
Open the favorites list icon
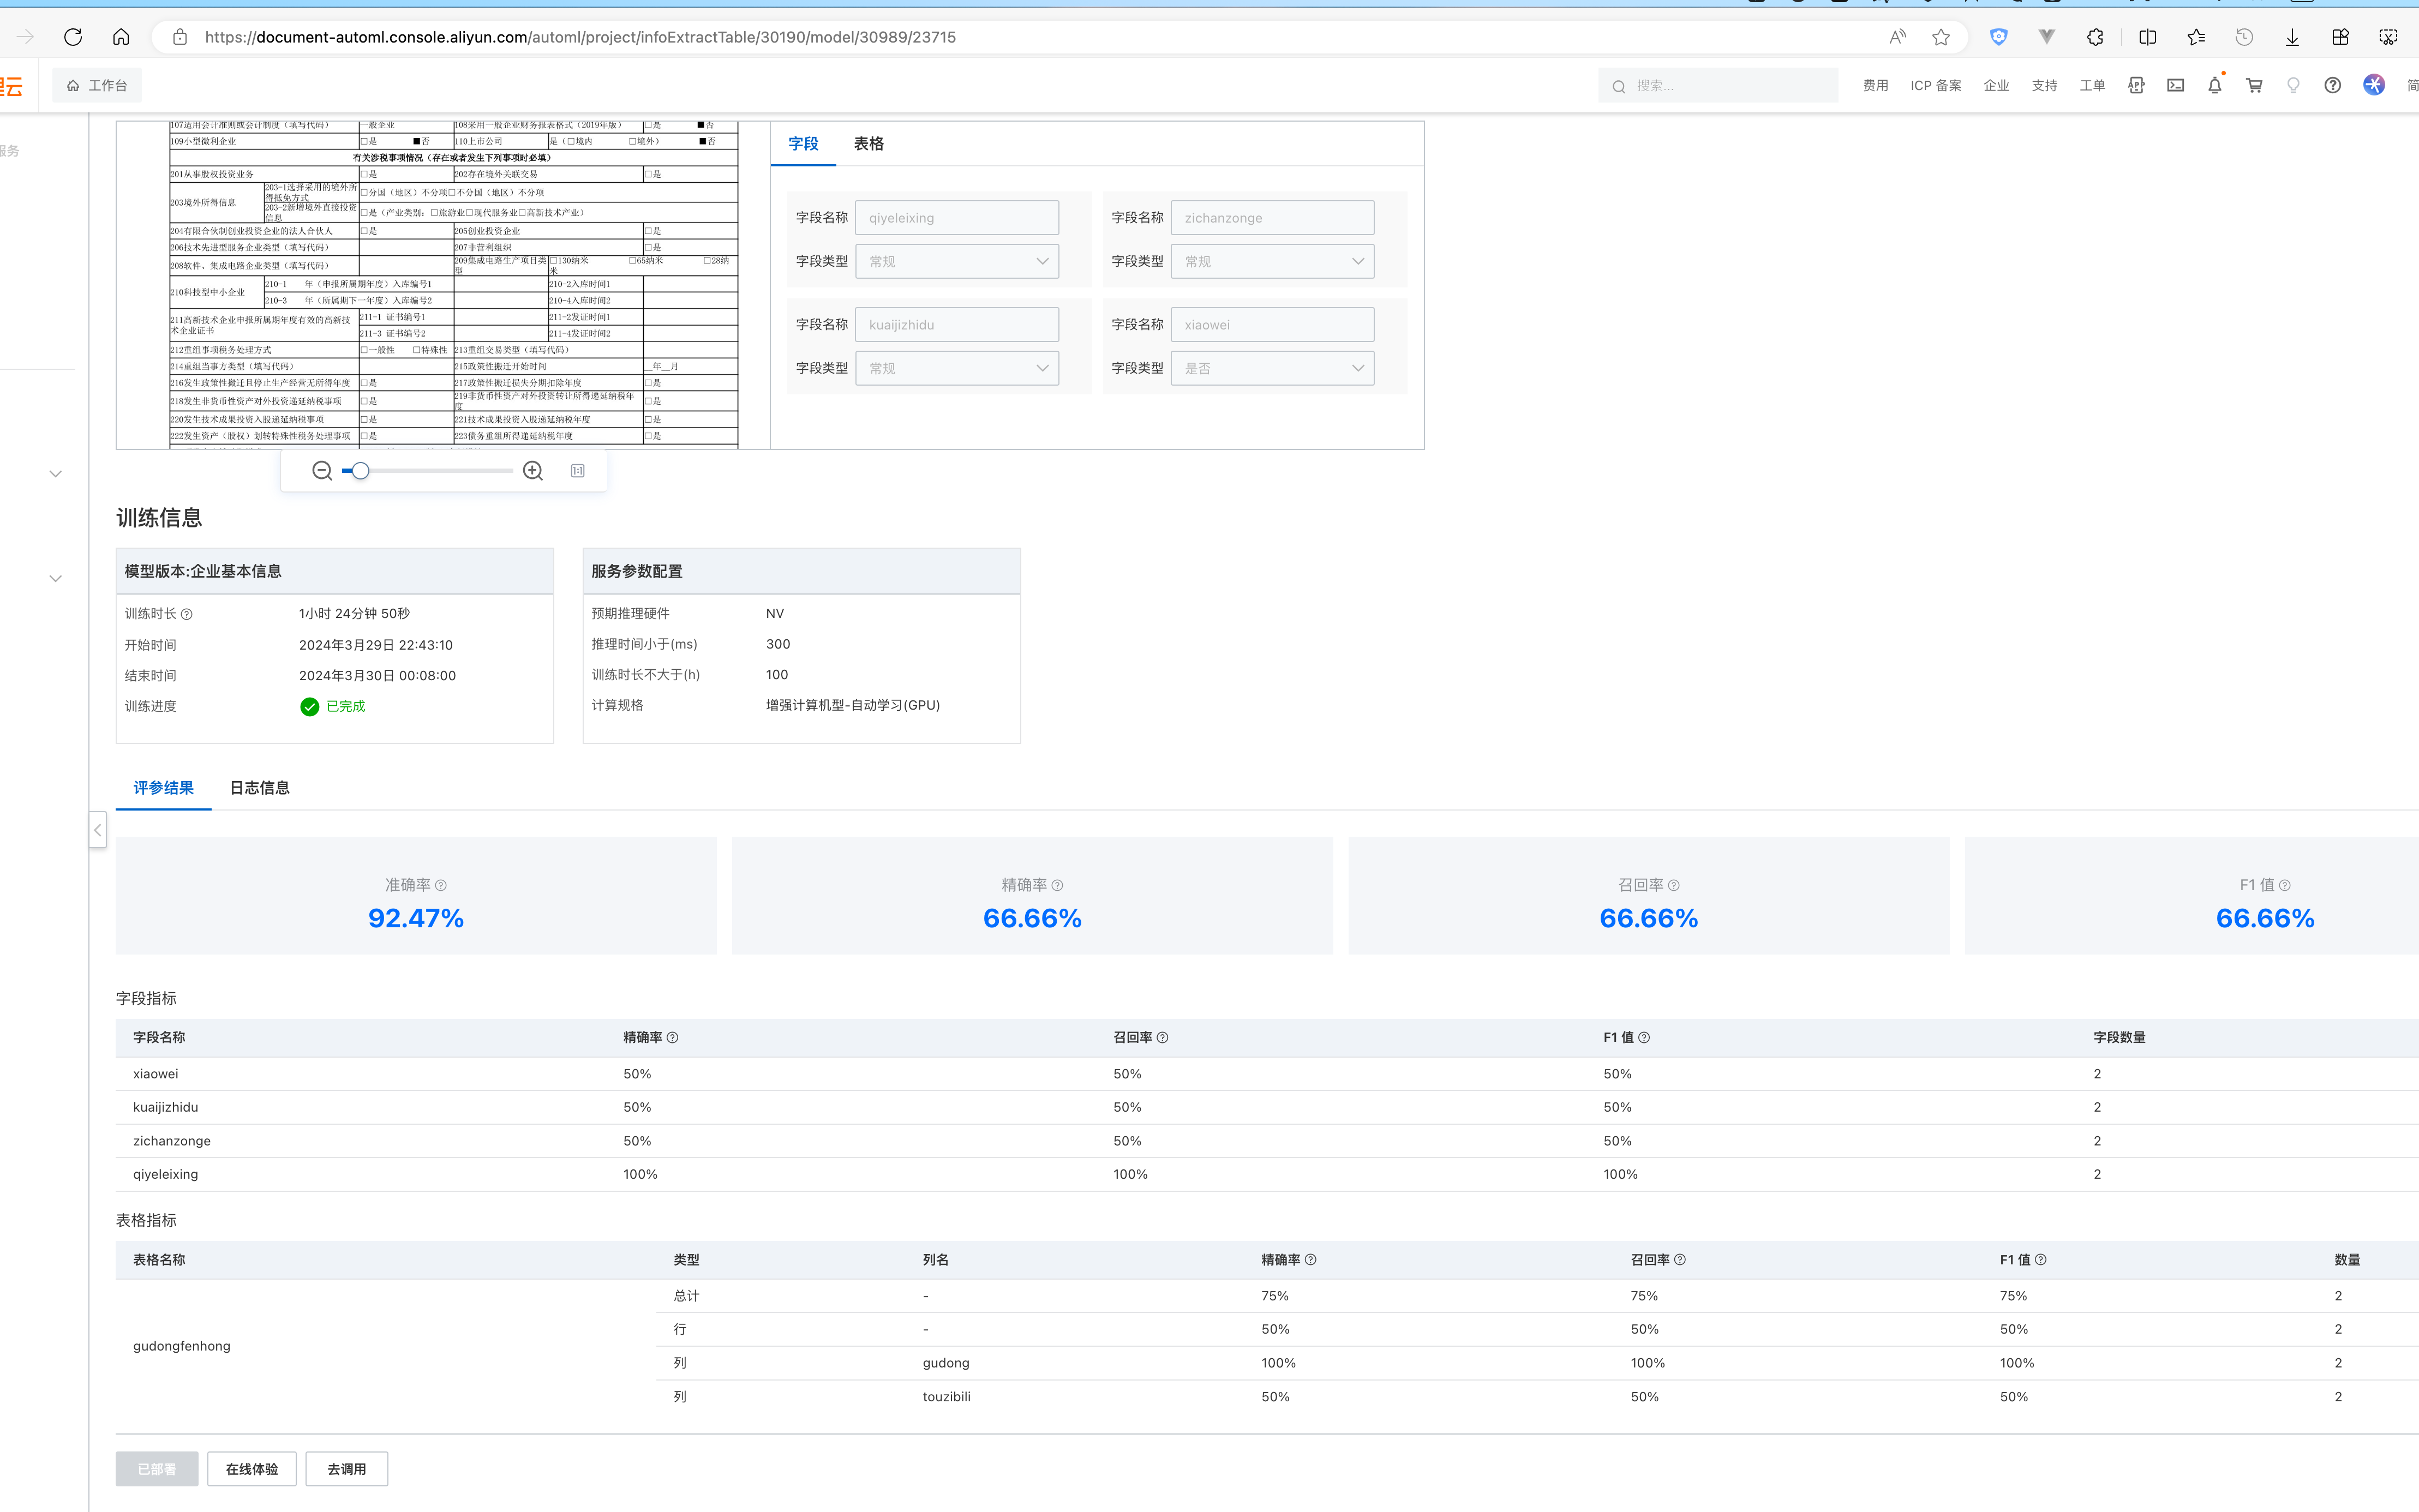[2196, 37]
